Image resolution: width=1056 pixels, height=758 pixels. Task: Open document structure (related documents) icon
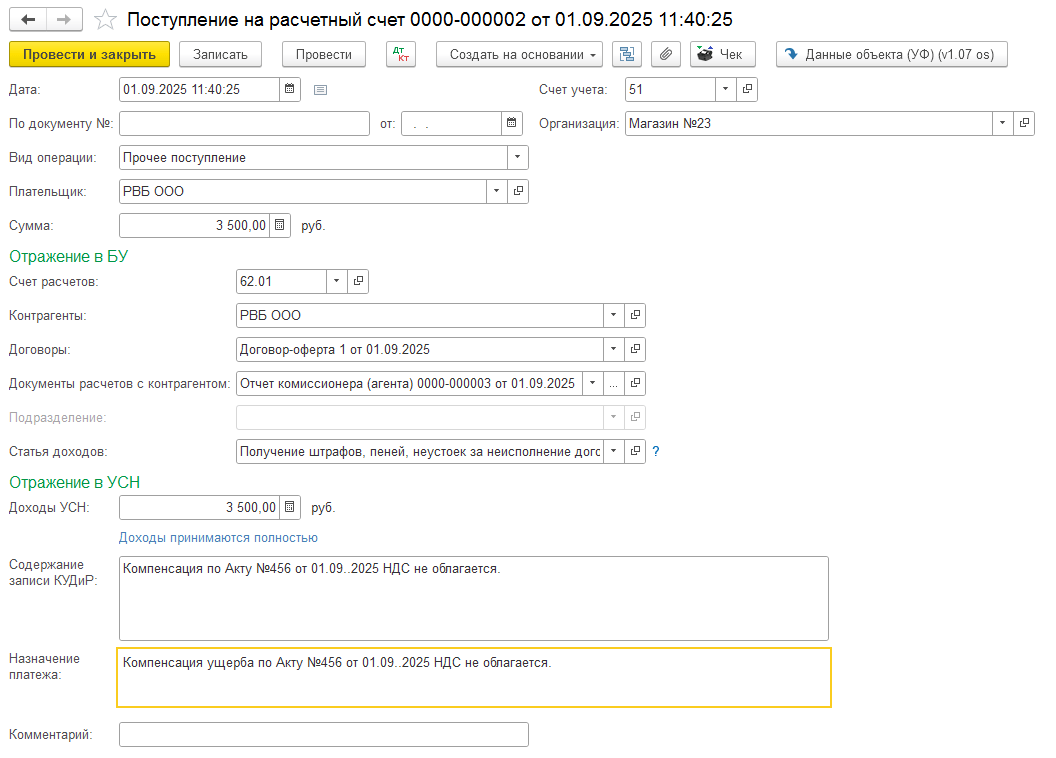(627, 54)
